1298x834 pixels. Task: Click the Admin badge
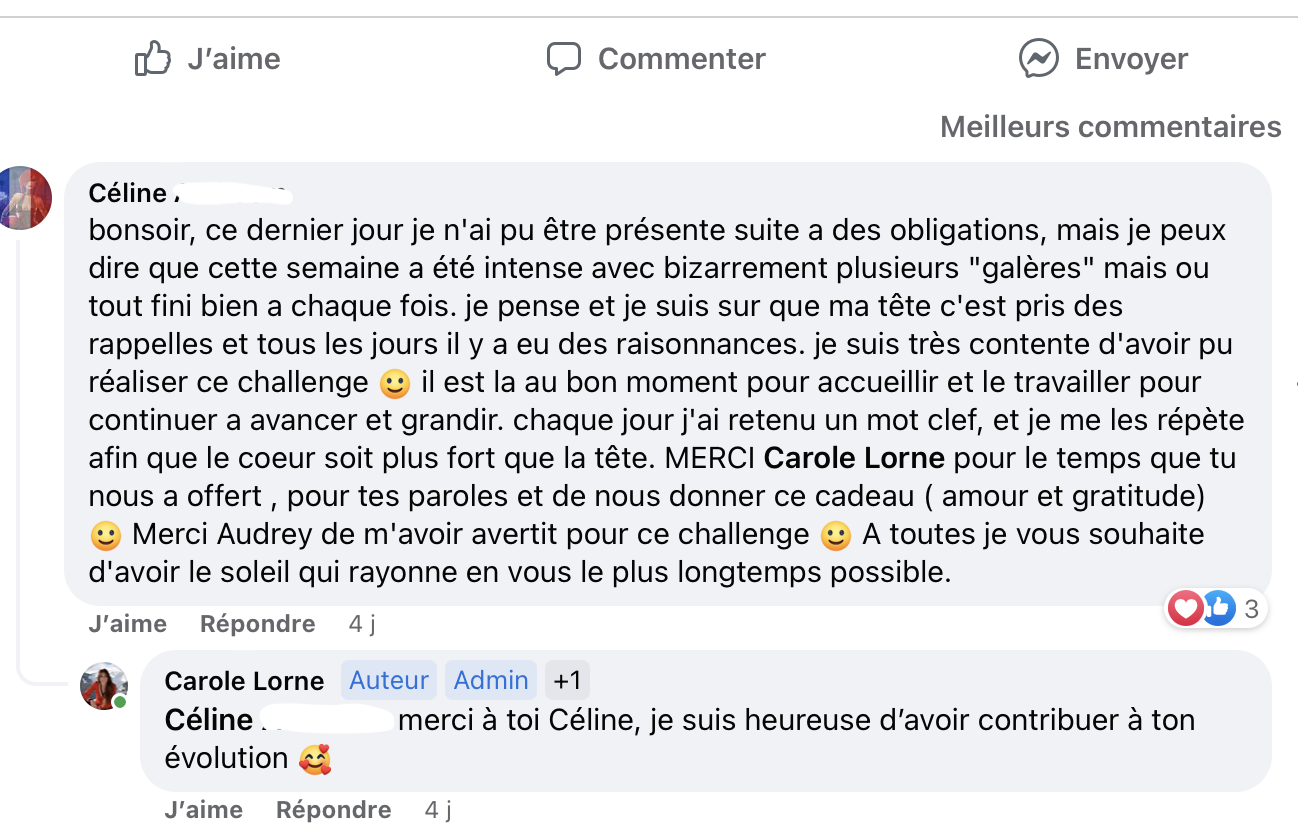pos(491,681)
